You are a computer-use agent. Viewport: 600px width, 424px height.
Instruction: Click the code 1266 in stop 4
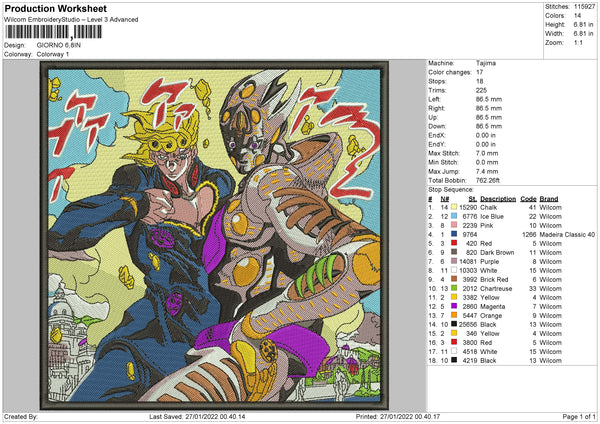pyautogui.click(x=529, y=234)
